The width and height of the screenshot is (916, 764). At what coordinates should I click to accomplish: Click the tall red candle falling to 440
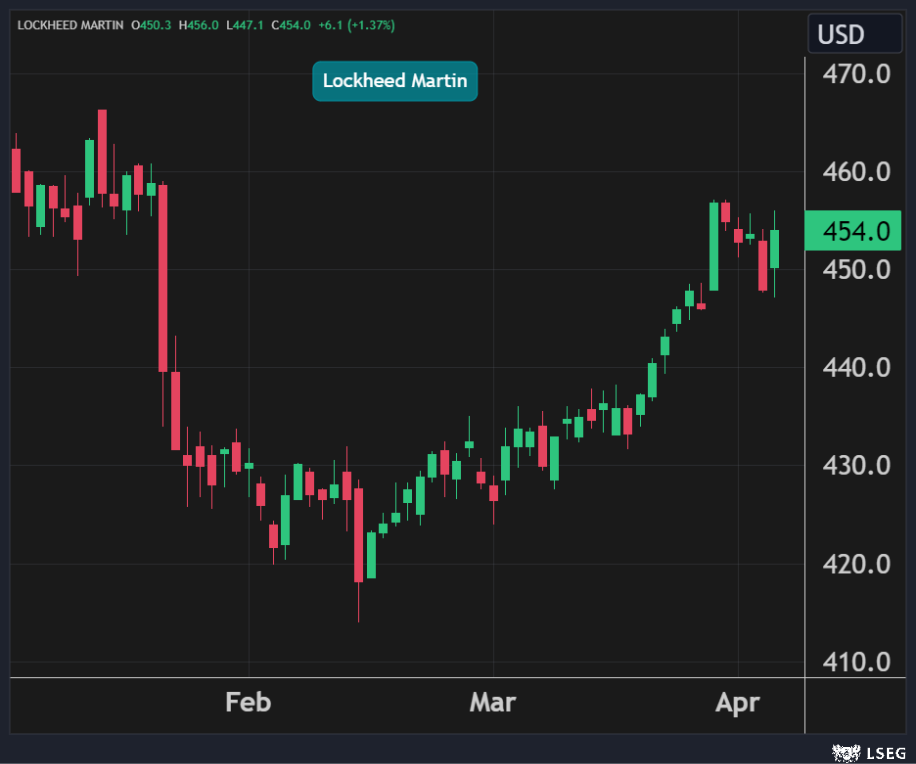coord(163,278)
